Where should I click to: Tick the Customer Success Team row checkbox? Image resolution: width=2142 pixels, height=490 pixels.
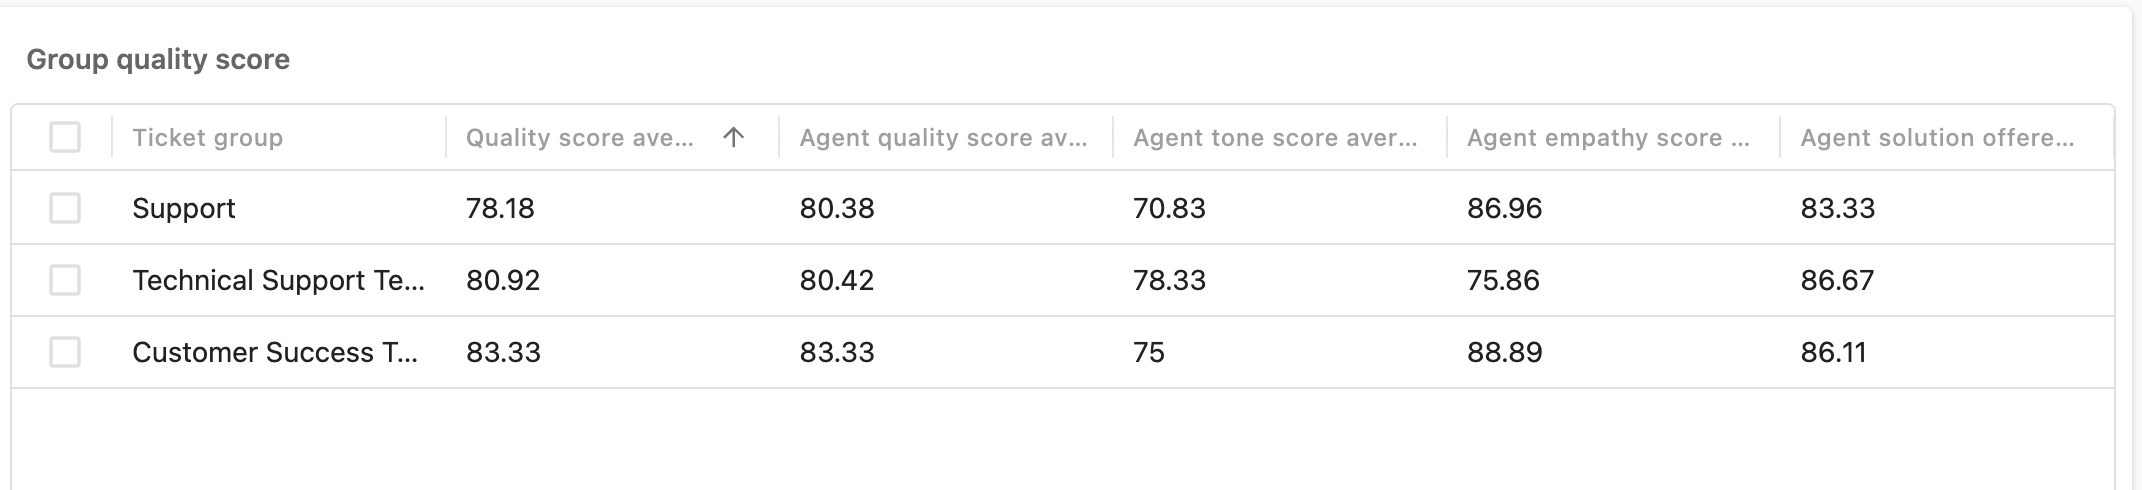click(x=65, y=352)
